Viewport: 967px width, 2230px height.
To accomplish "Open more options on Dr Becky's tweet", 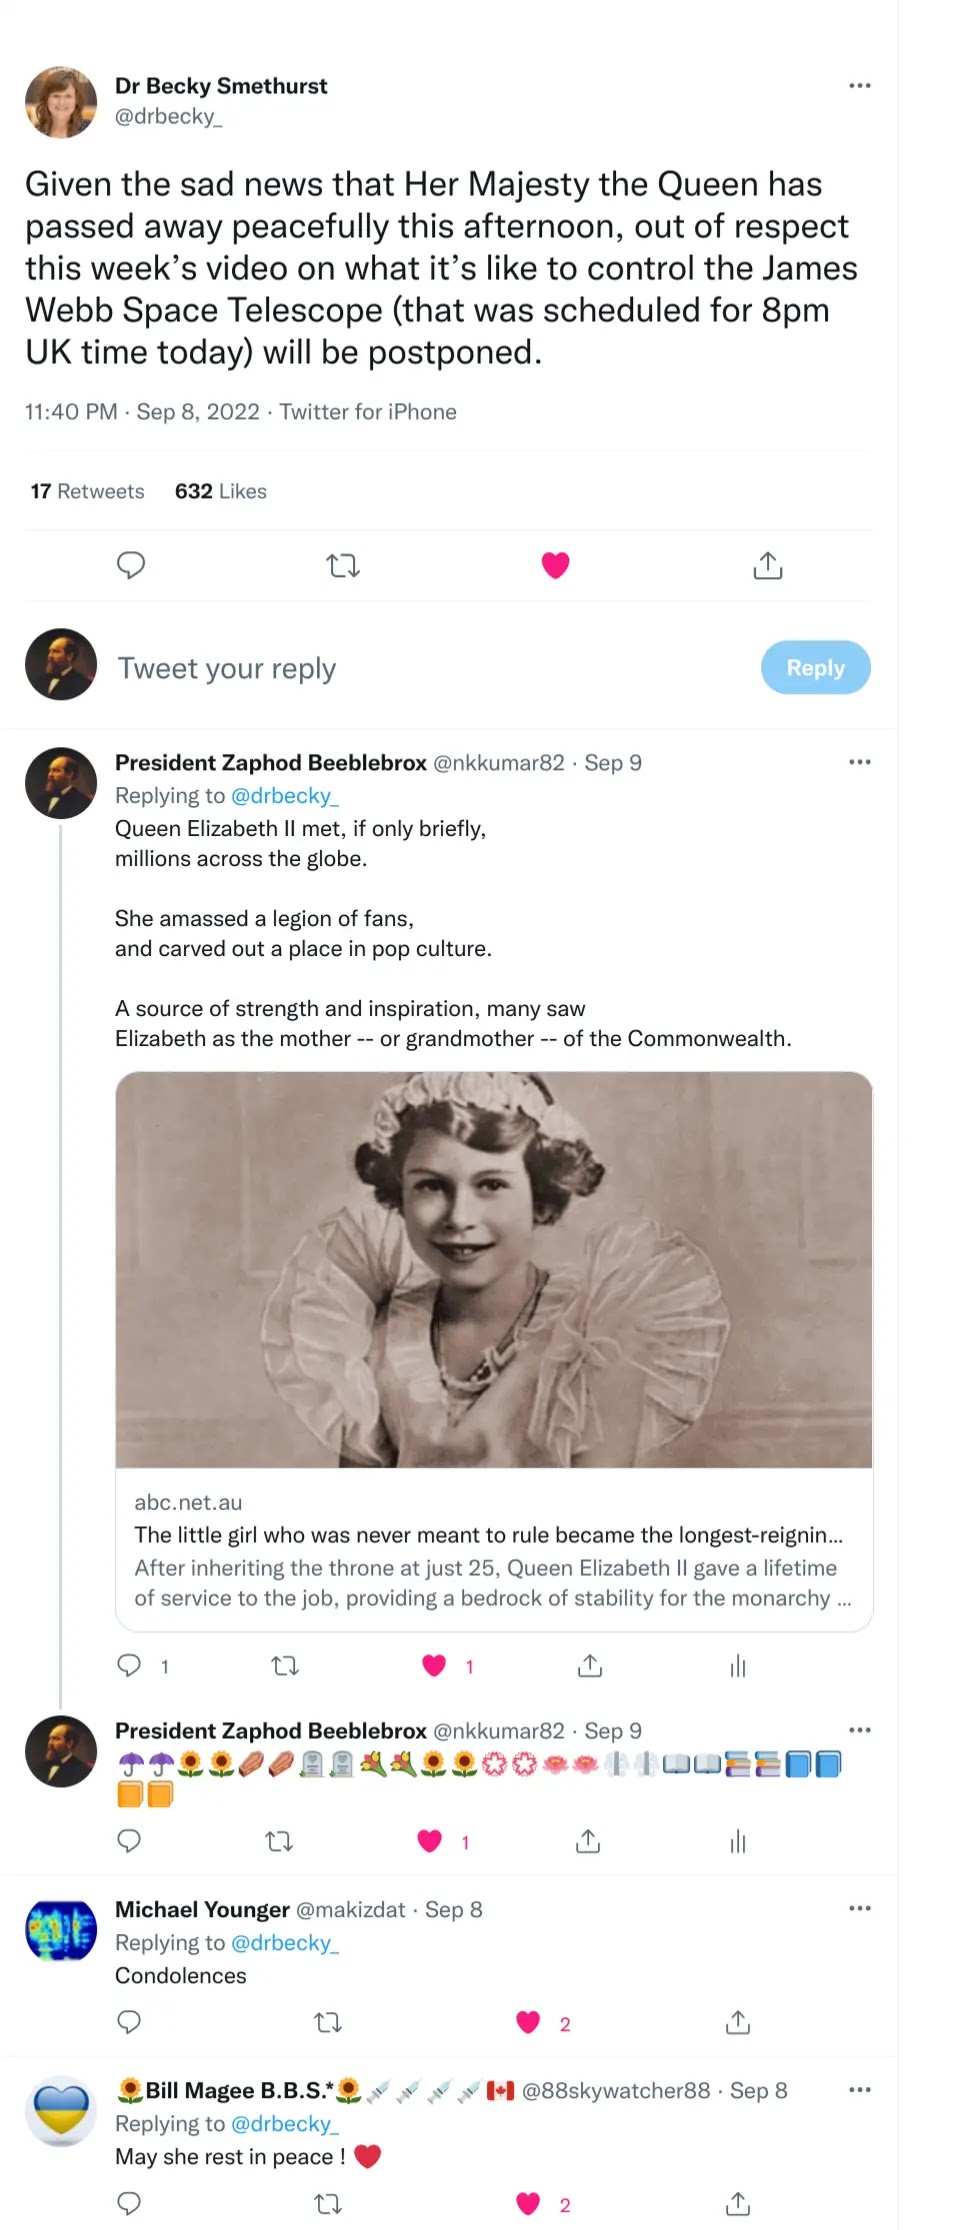I will pyautogui.click(x=859, y=86).
